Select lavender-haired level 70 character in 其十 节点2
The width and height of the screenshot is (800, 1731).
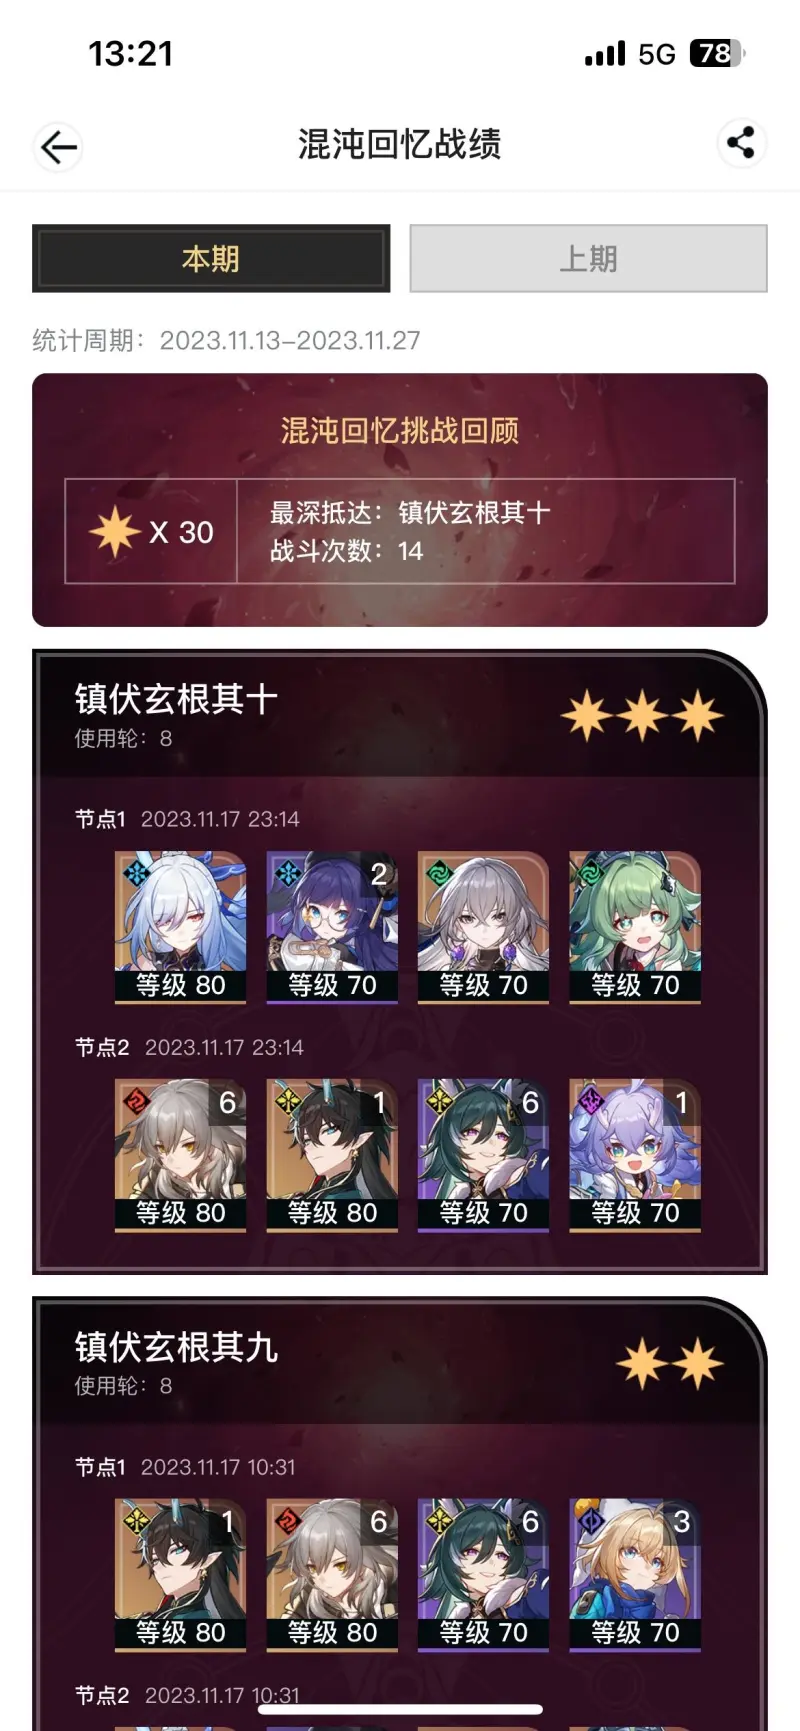pyautogui.click(x=635, y=1155)
